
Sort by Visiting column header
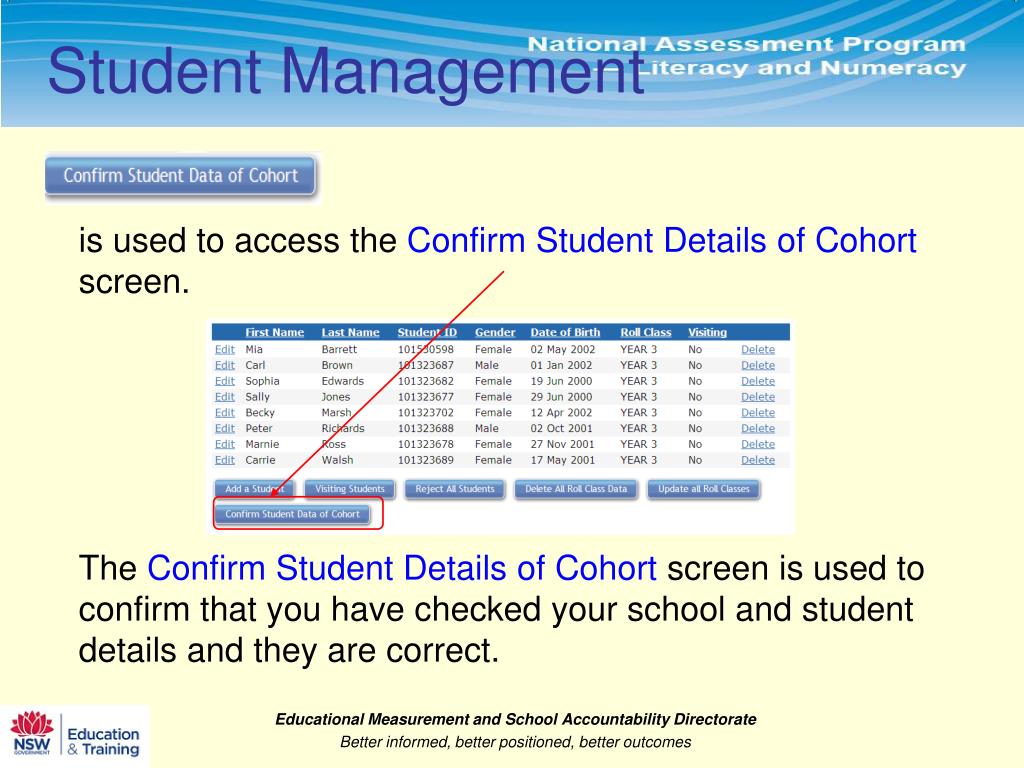point(707,332)
